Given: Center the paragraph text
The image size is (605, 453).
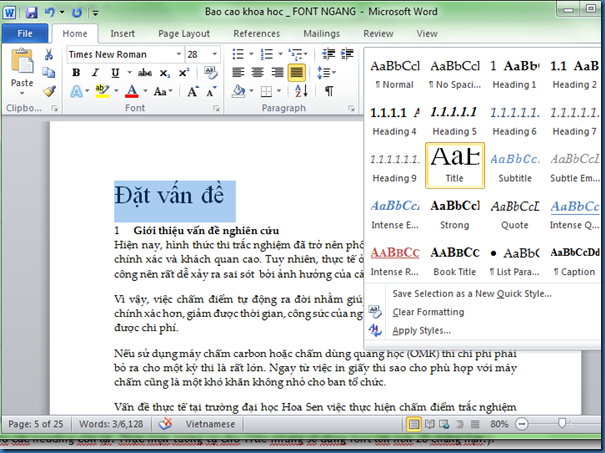Looking at the screenshot, I should coord(257,73).
